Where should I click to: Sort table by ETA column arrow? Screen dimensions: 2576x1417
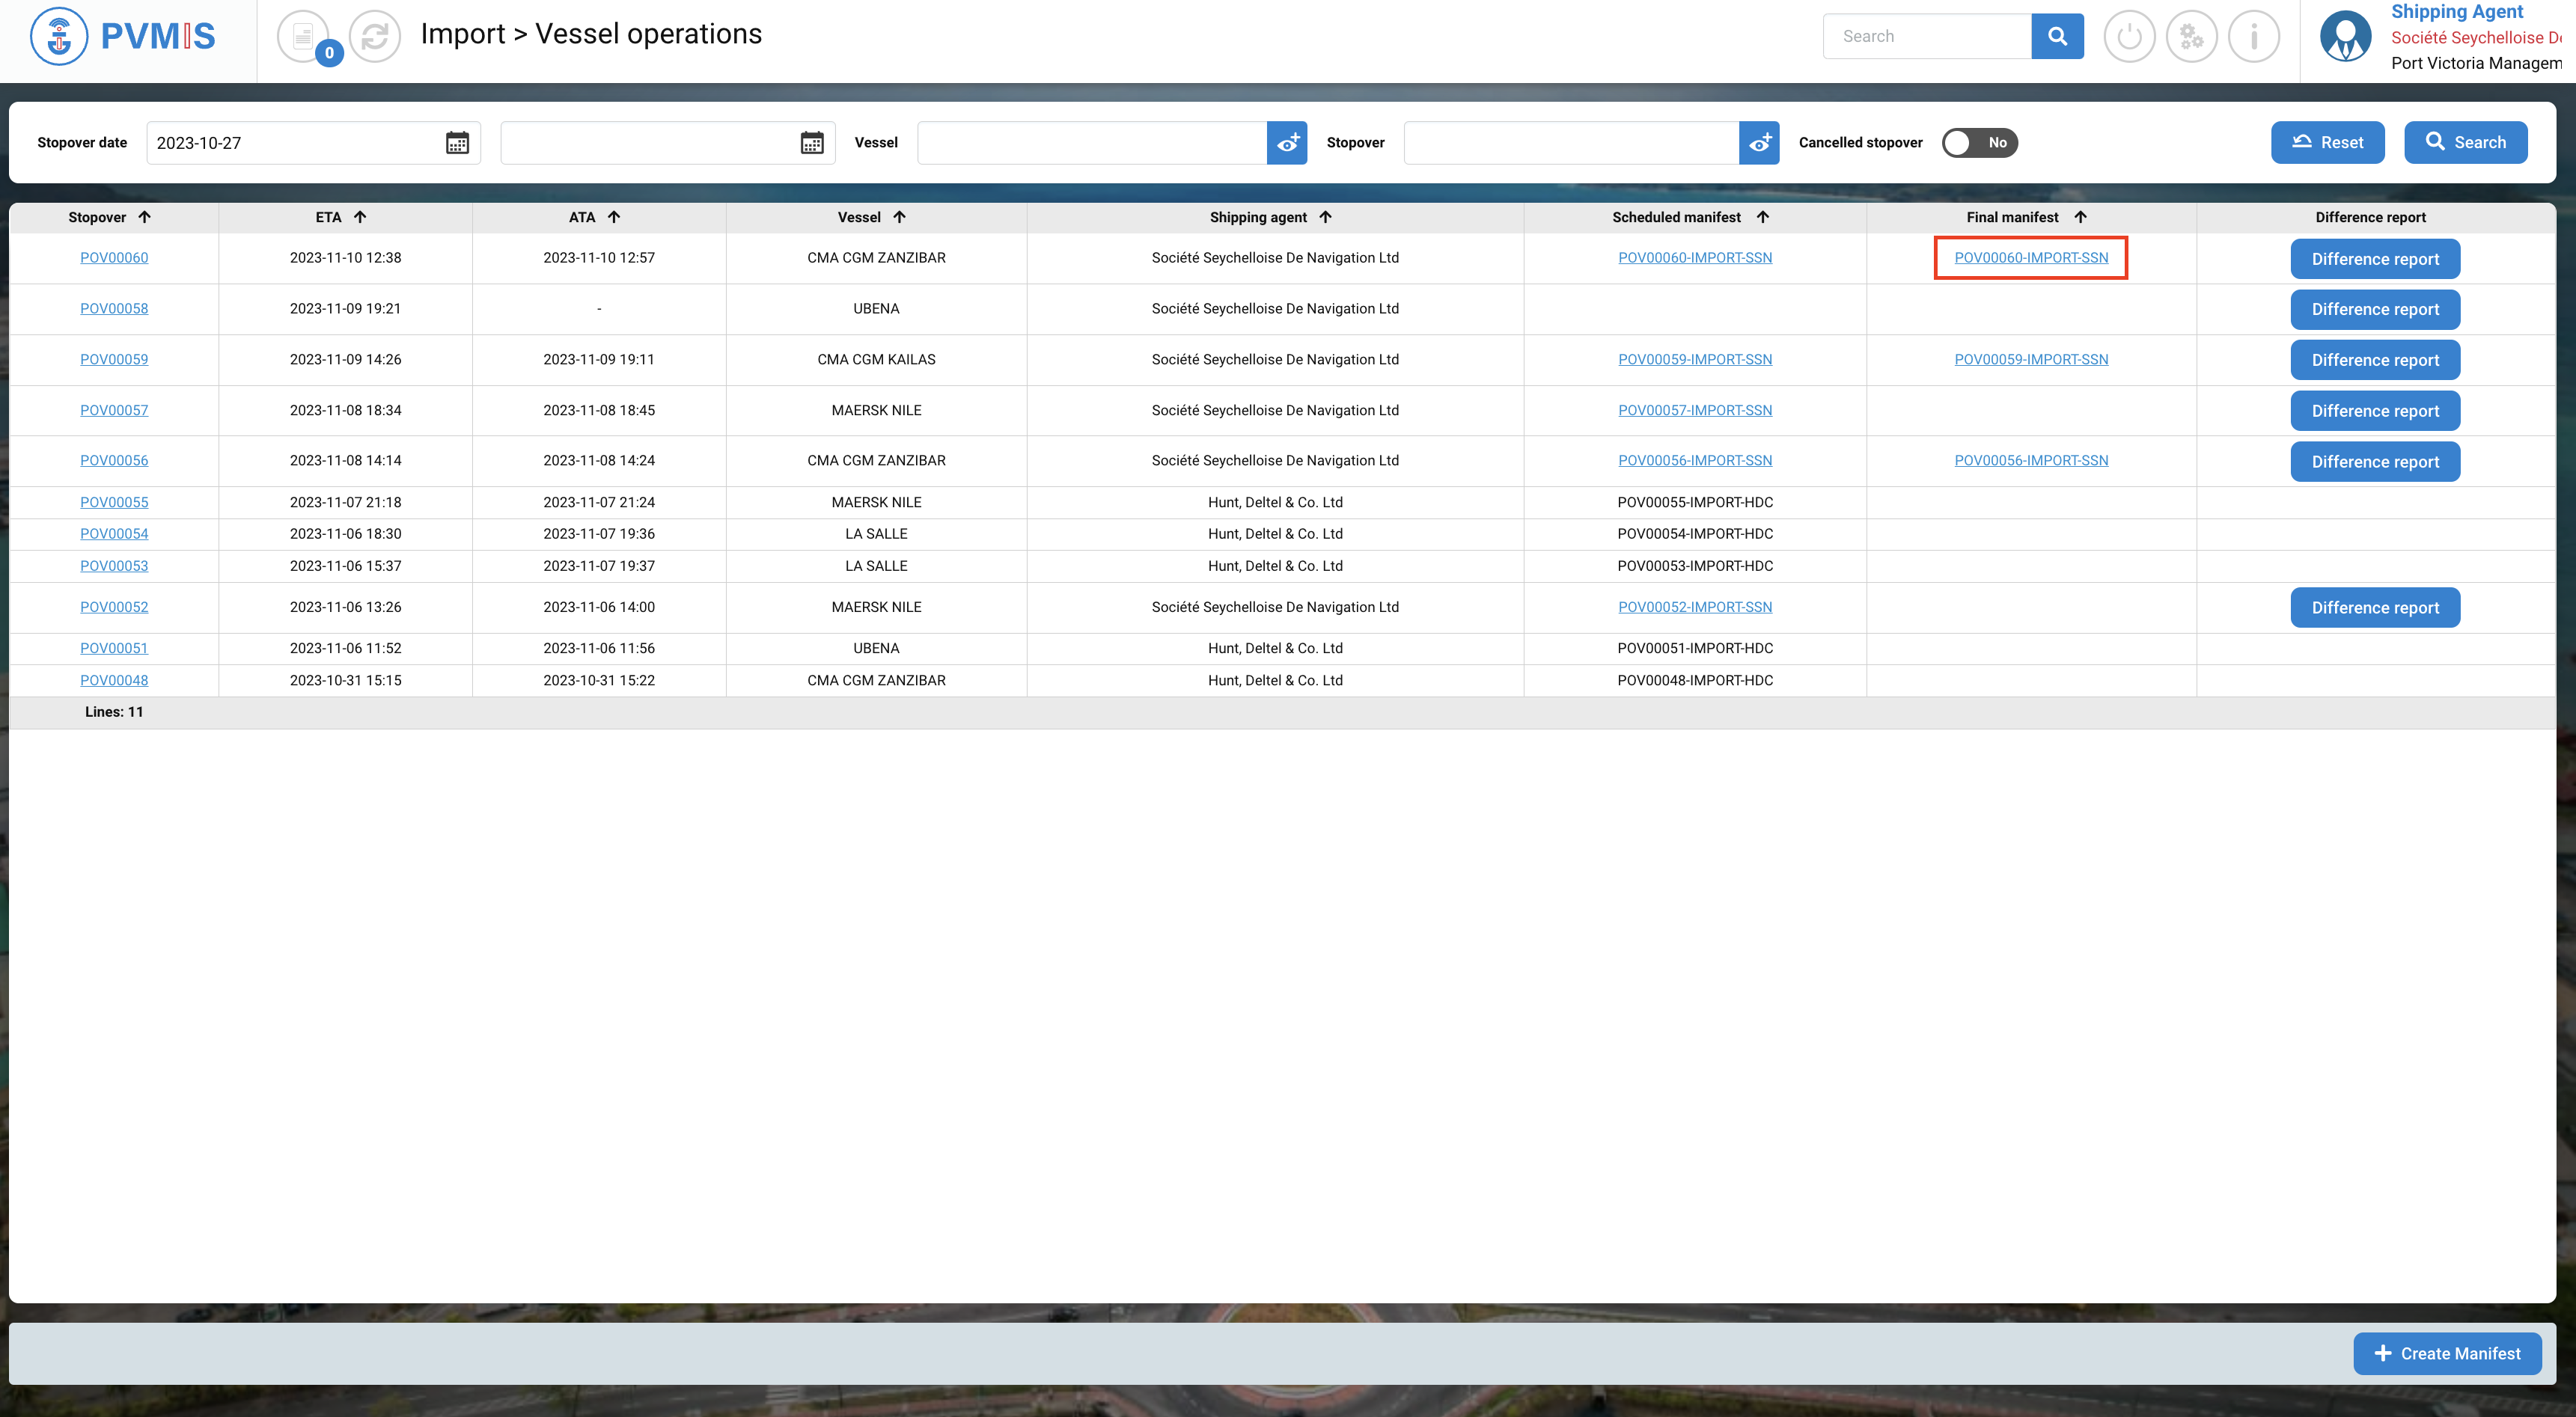pos(360,217)
